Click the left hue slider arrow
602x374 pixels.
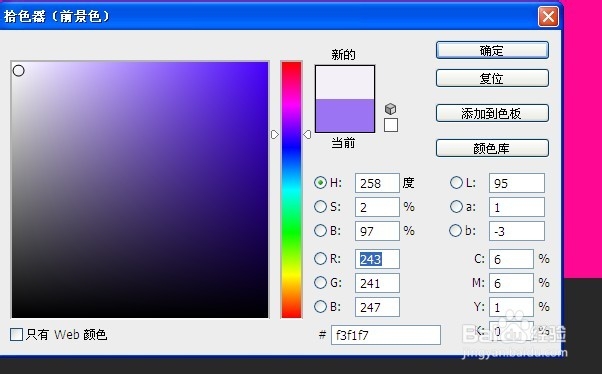(275, 134)
